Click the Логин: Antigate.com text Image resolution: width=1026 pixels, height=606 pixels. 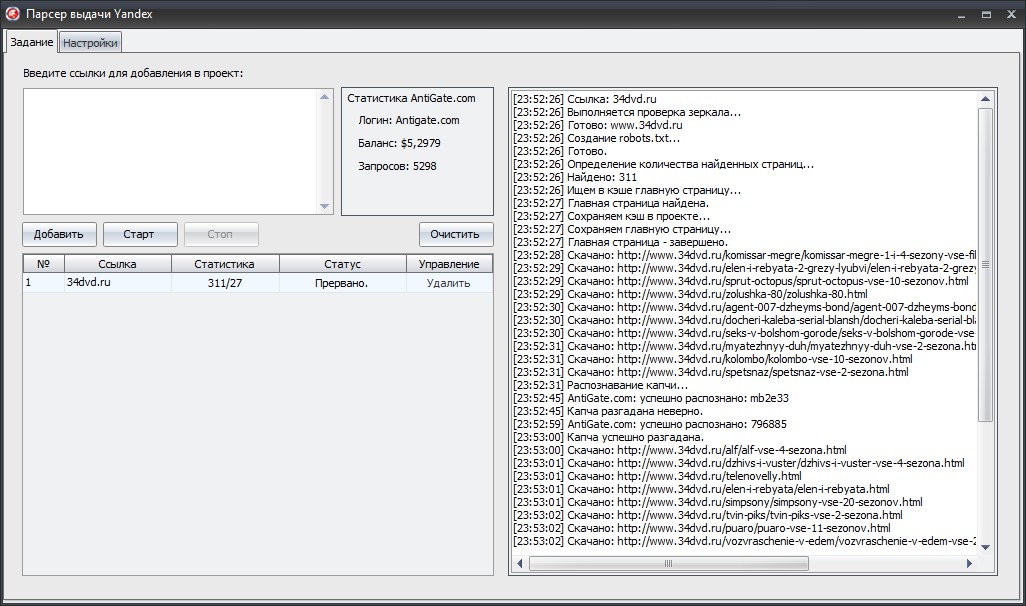click(409, 120)
